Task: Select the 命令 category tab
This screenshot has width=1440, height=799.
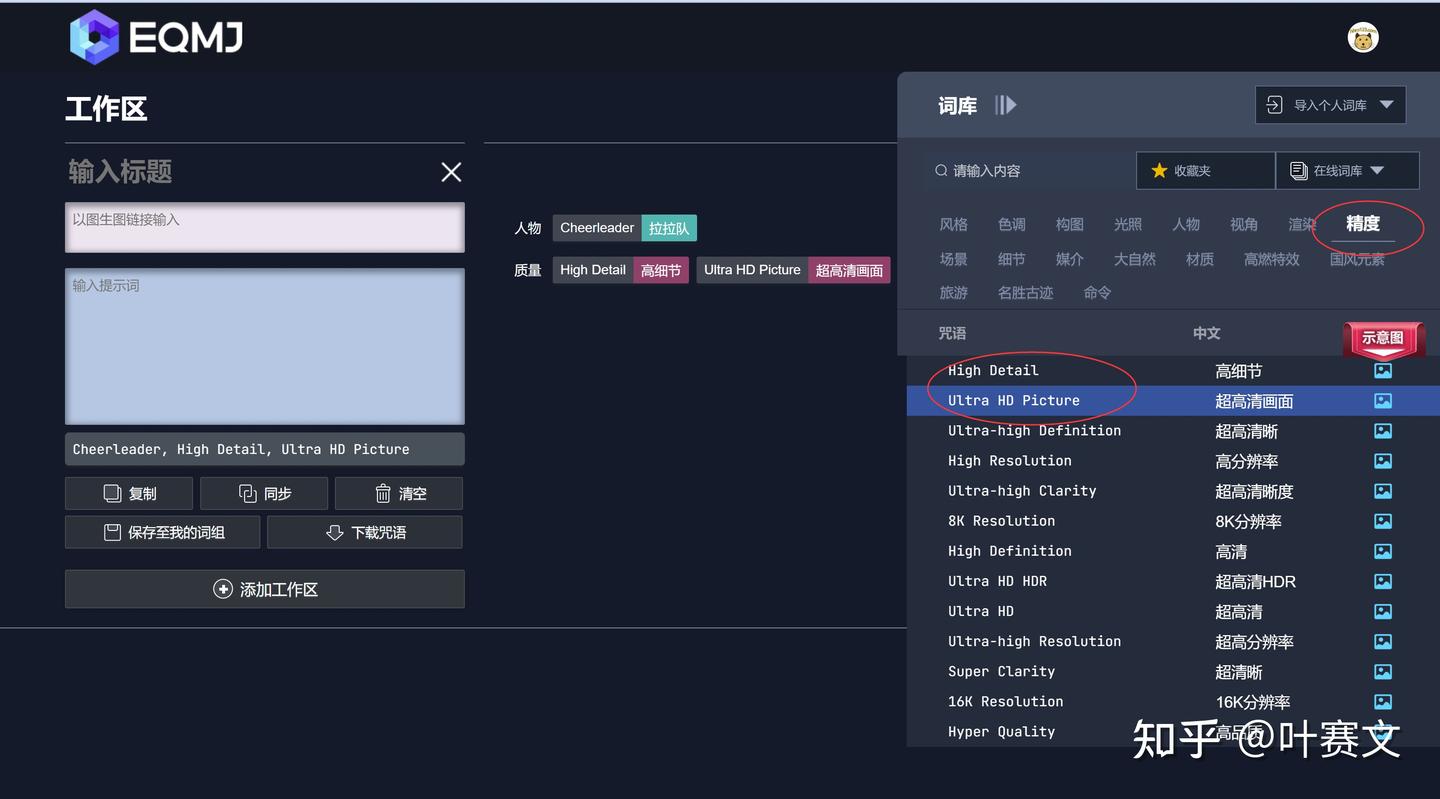Action: click(1097, 293)
